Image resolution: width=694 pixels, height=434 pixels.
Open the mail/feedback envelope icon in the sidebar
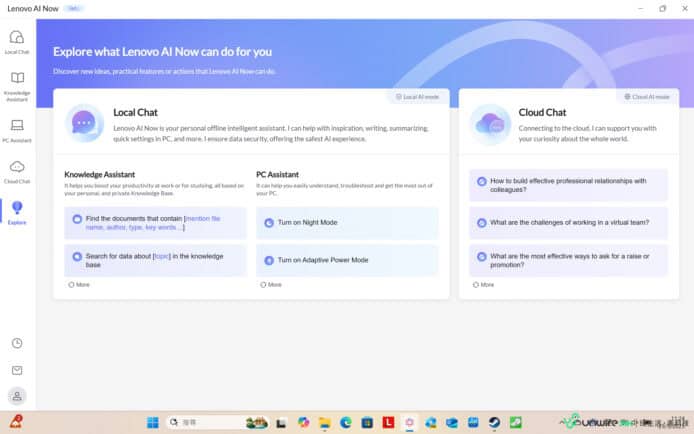pos(17,370)
